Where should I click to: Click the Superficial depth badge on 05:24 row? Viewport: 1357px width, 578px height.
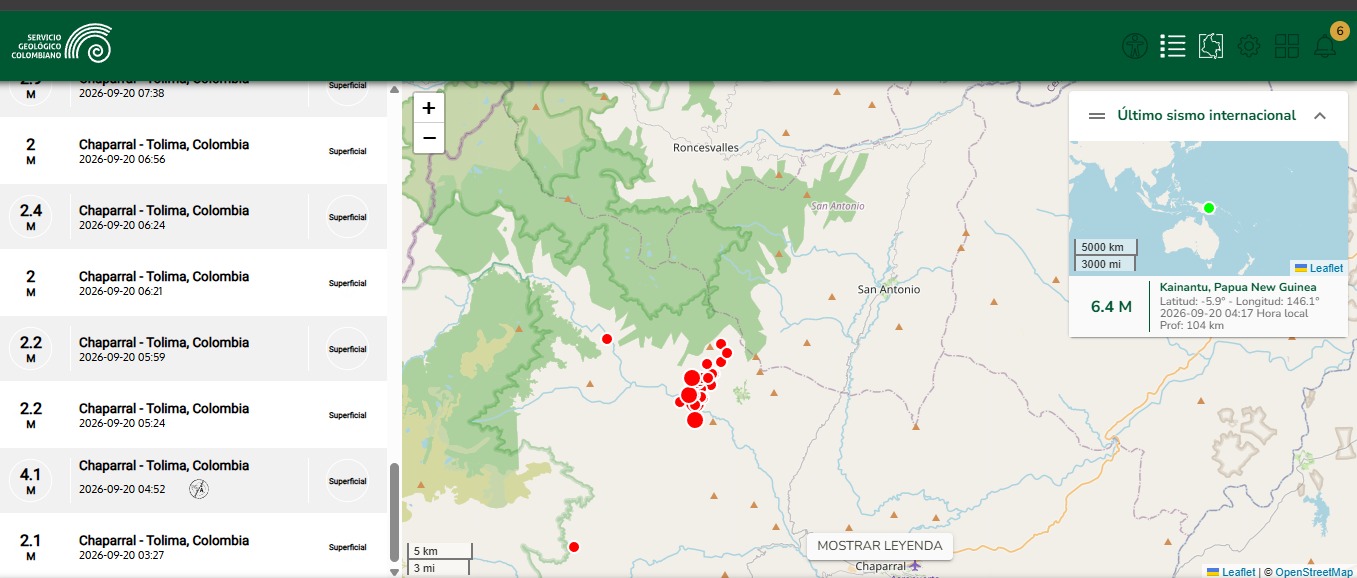pyautogui.click(x=348, y=415)
